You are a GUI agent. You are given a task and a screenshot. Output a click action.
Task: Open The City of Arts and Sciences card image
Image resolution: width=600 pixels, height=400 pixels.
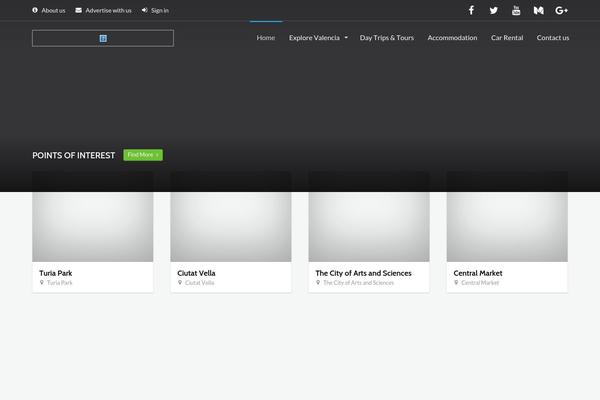(369, 217)
